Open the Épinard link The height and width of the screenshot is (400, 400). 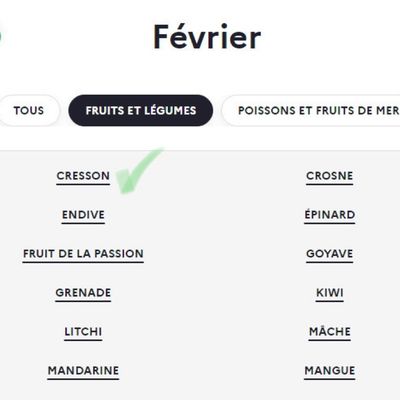(x=329, y=215)
